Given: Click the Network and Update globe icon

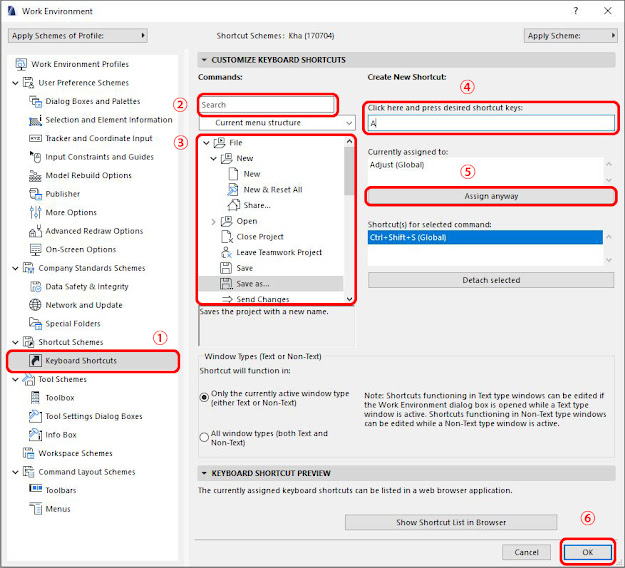Looking at the screenshot, I should 35,305.
